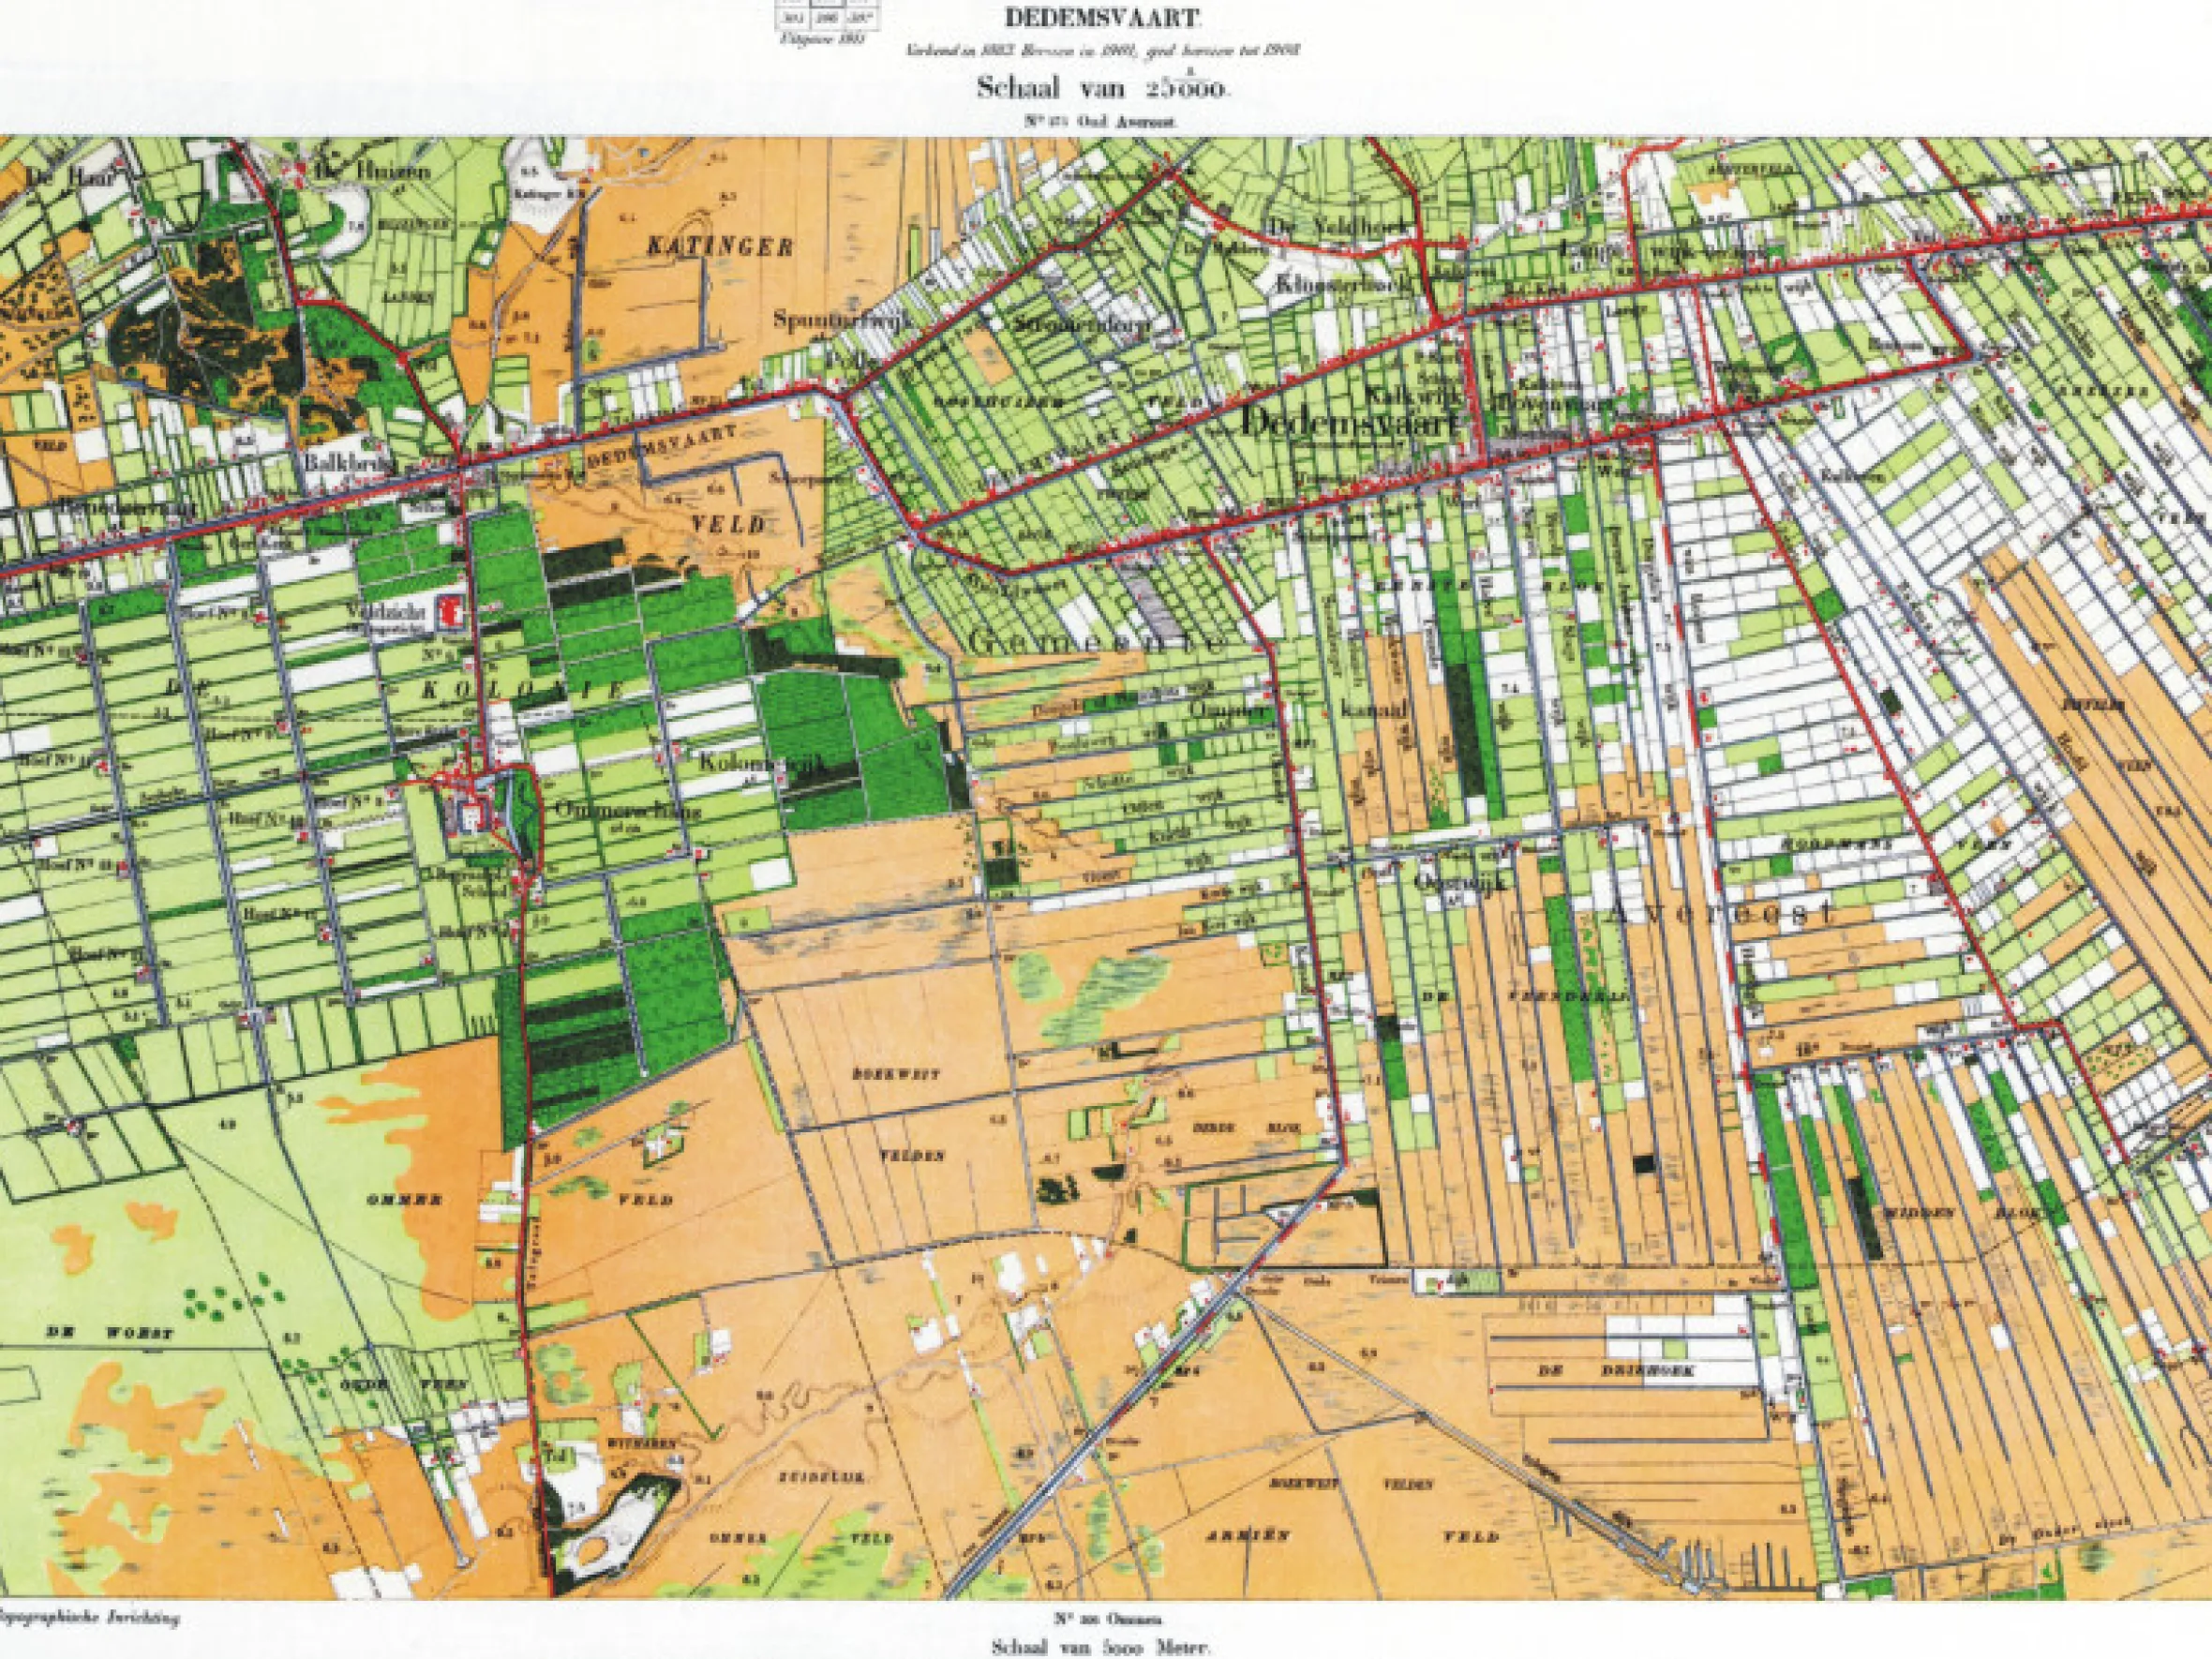Click the 'Schaal van 25000' scale text

coord(1104,88)
